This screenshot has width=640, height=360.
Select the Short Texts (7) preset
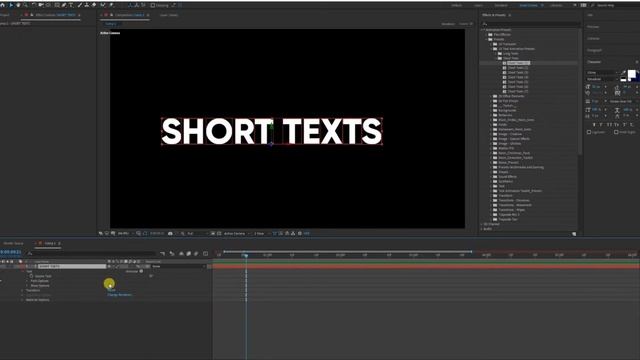coord(518,91)
